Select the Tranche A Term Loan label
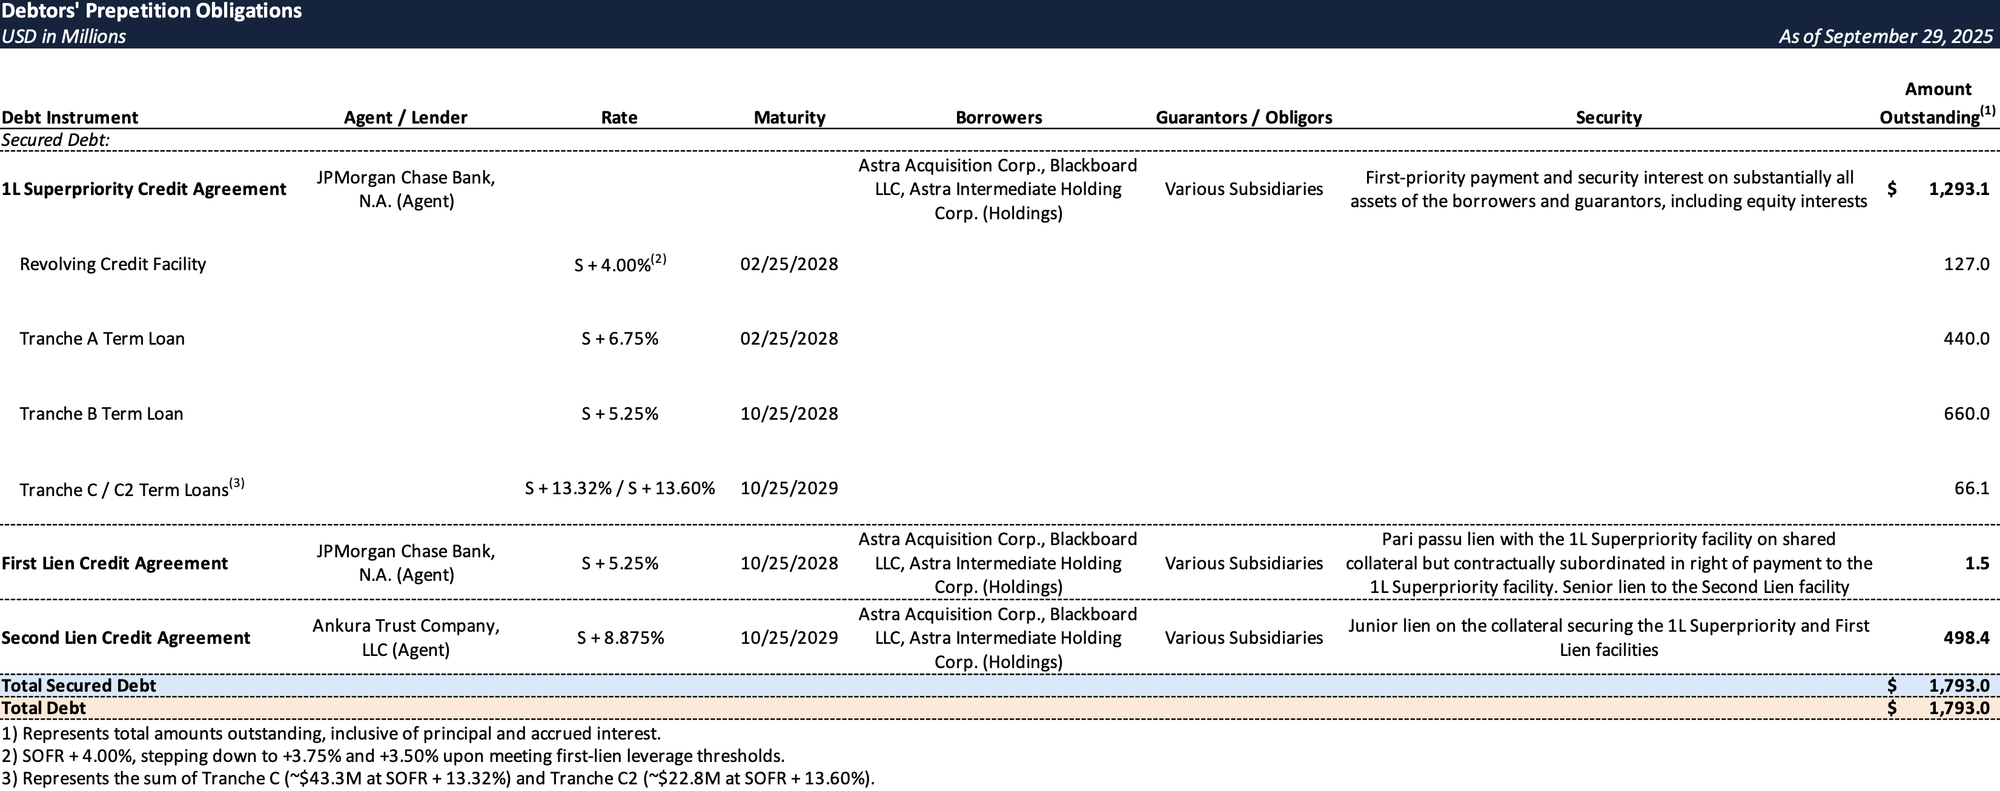2000x791 pixels. [102, 339]
